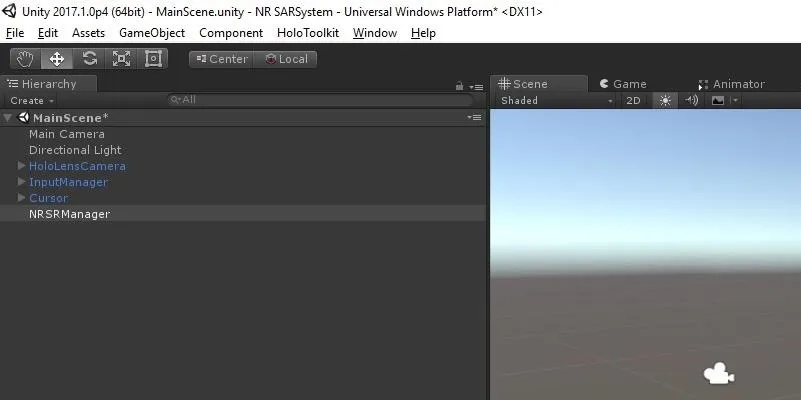Open the Create dropdown in Hierarchy
The height and width of the screenshot is (400, 801).
(x=32, y=101)
